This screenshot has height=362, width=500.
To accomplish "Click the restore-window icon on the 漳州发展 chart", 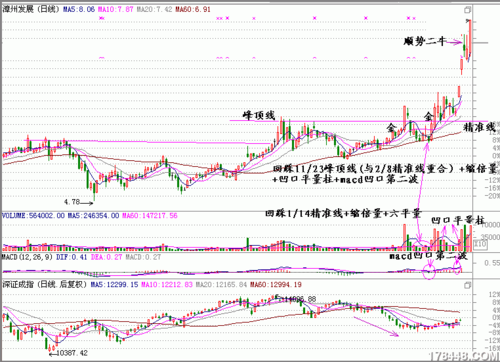I will tap(468, 10).
